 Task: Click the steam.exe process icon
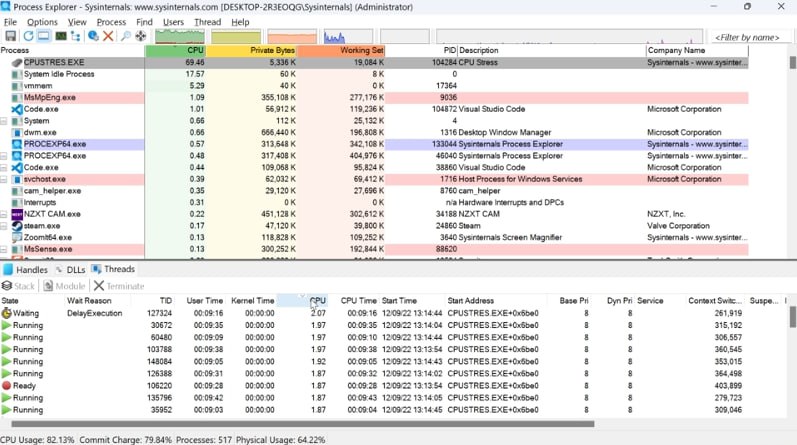(17, 226)
